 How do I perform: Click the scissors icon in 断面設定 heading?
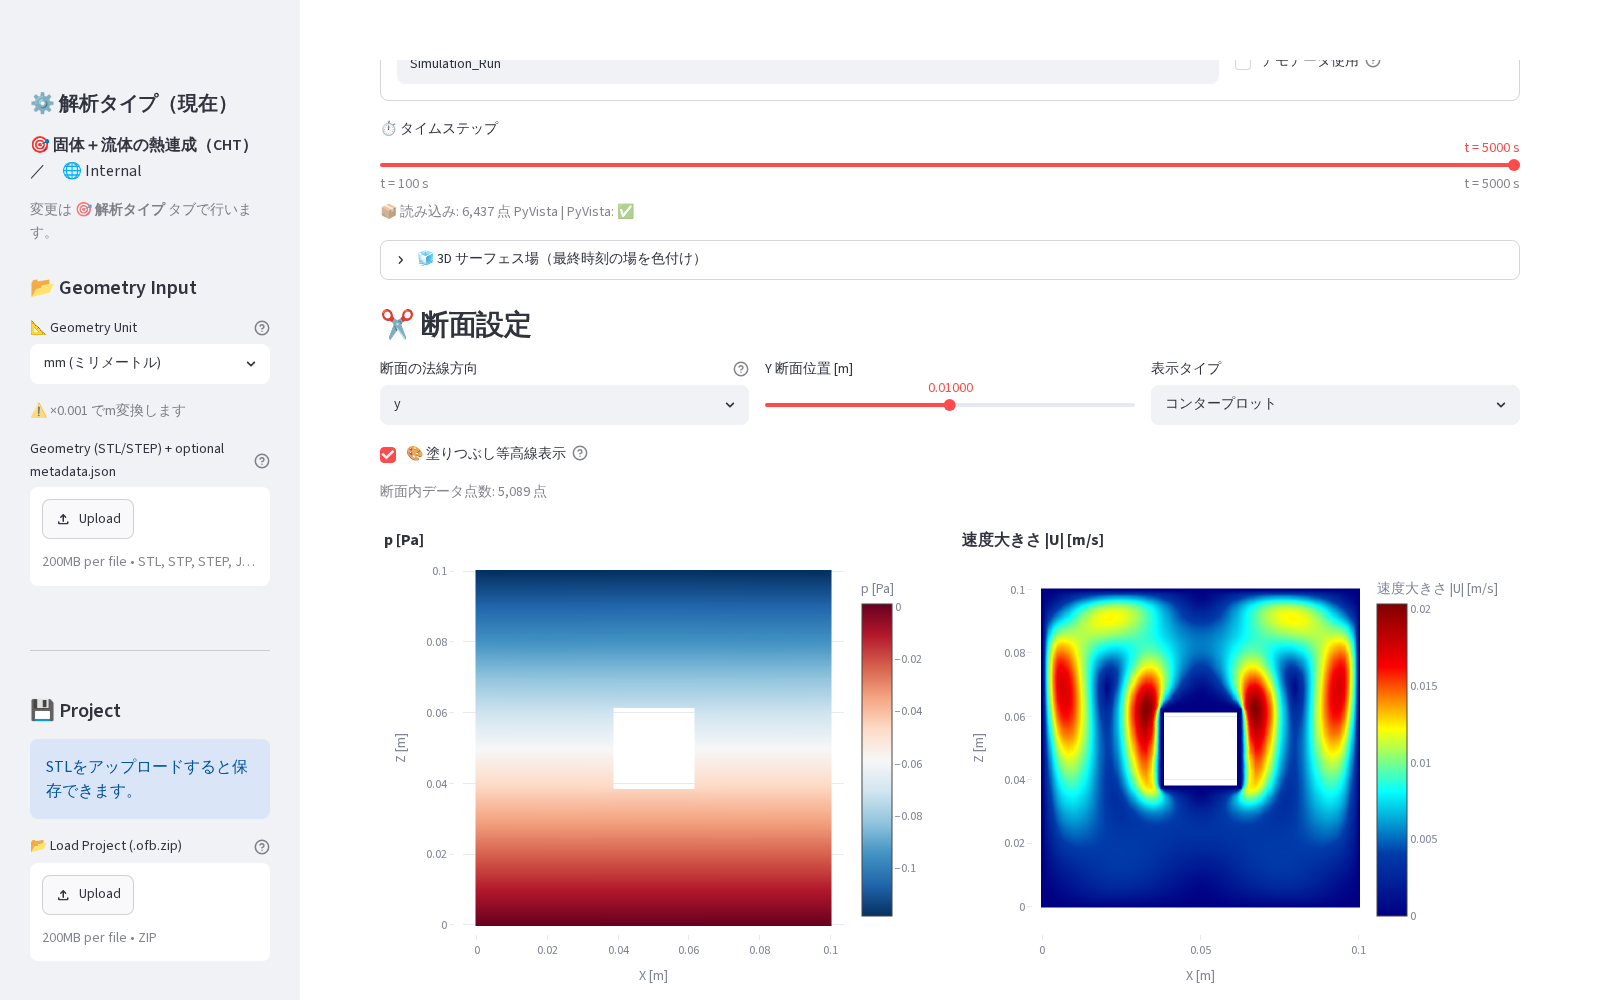pyautogui.click(x=397, y=325)
